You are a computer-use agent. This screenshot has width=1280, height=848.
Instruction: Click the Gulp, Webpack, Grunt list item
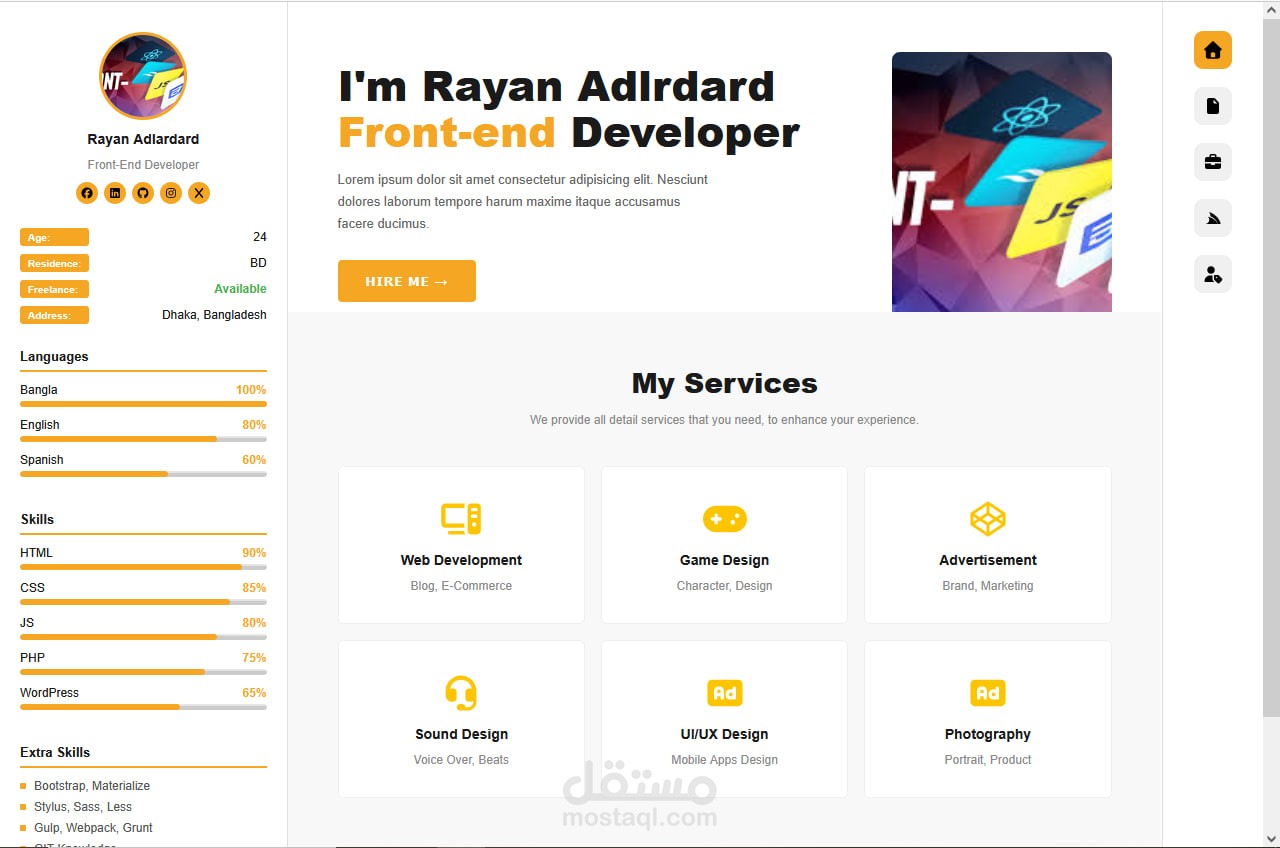93,828
